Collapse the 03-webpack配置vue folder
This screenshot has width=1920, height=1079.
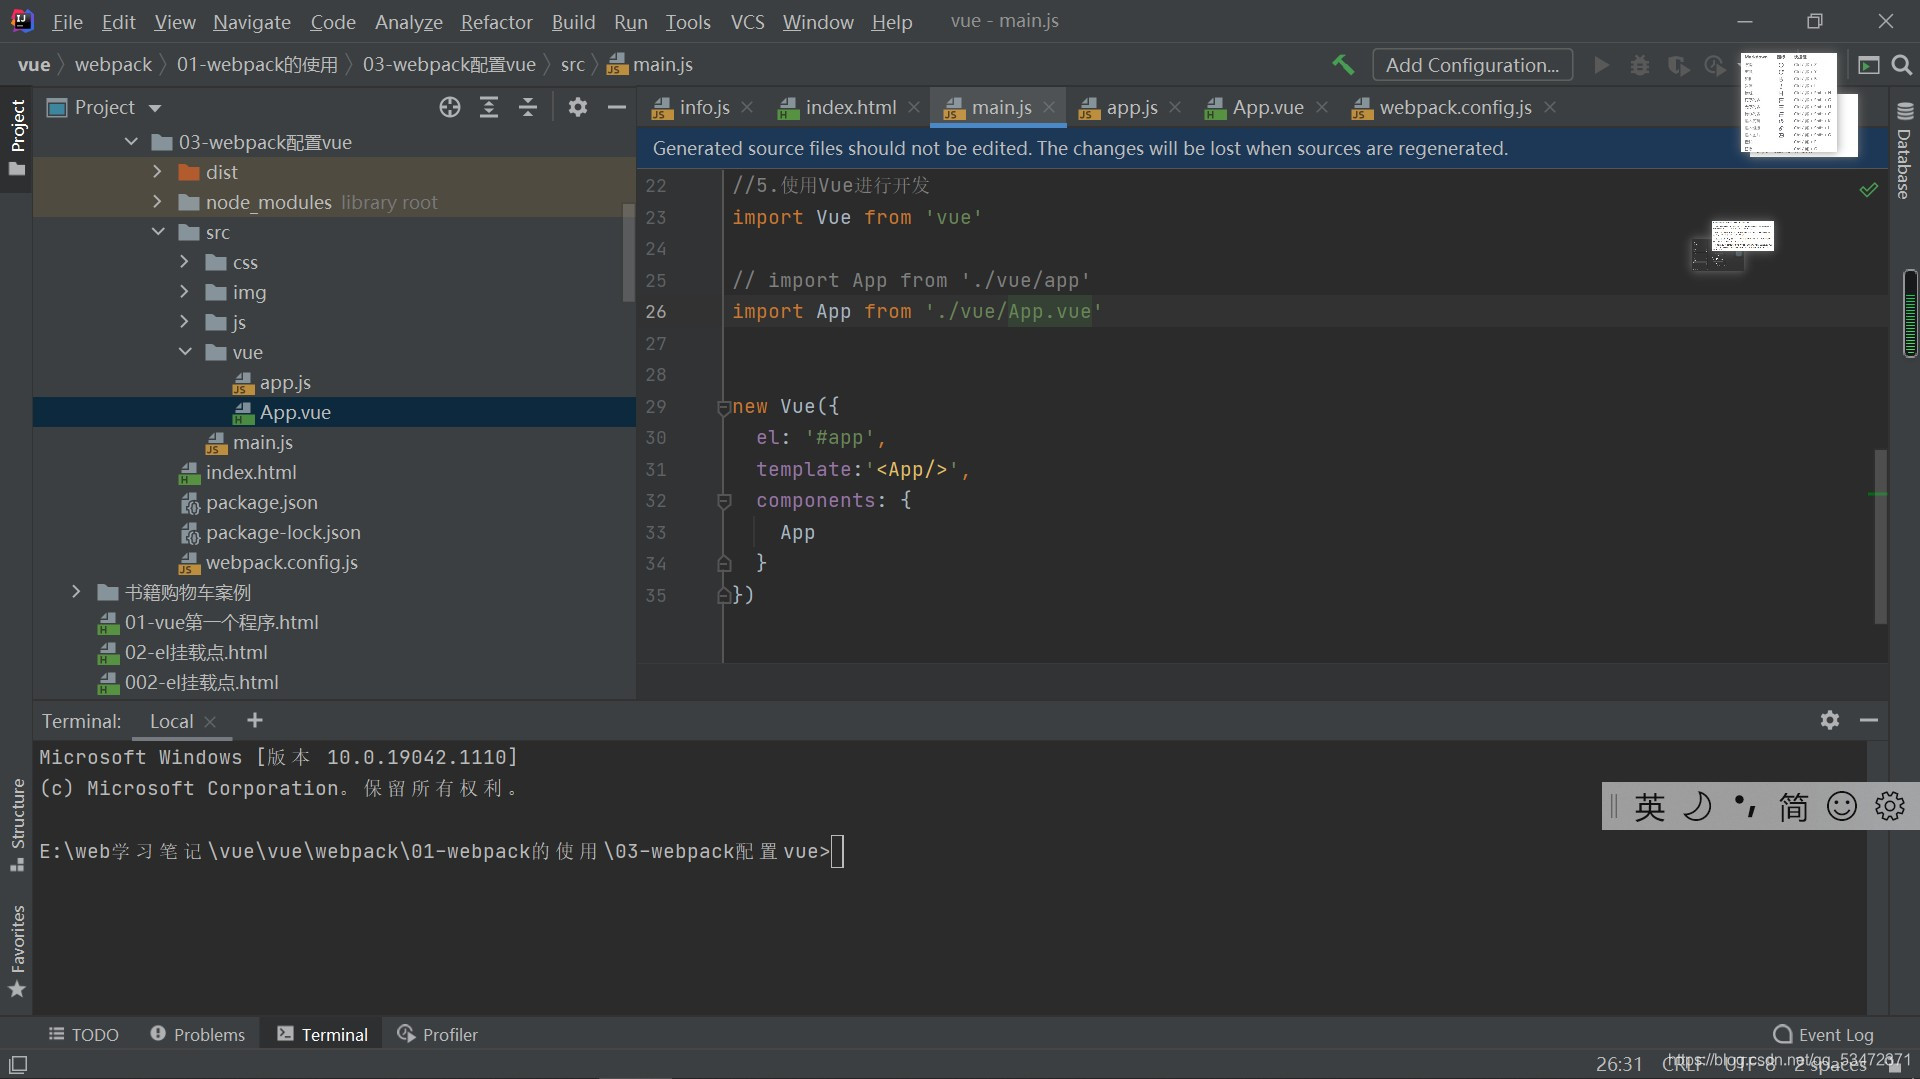click(x=131, y=142)
